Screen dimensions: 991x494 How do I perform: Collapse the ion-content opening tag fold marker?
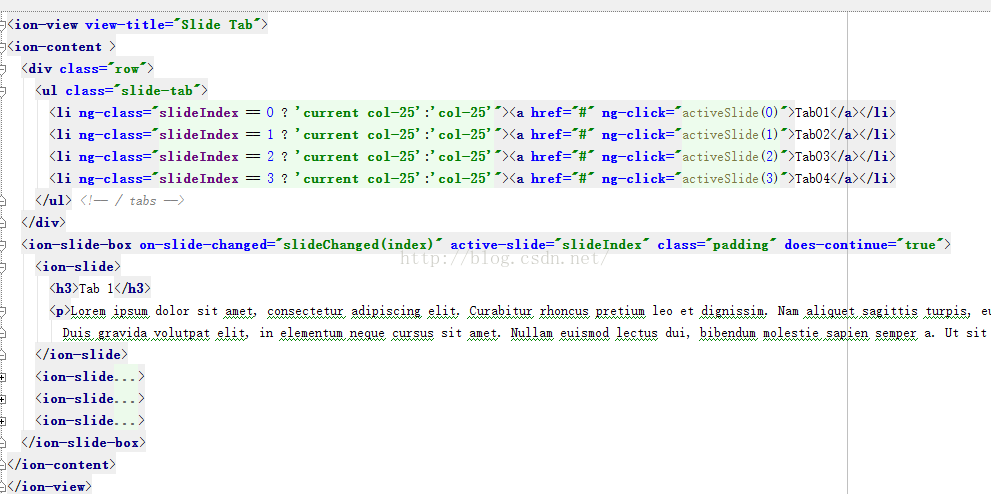click(x=3, y=47)
